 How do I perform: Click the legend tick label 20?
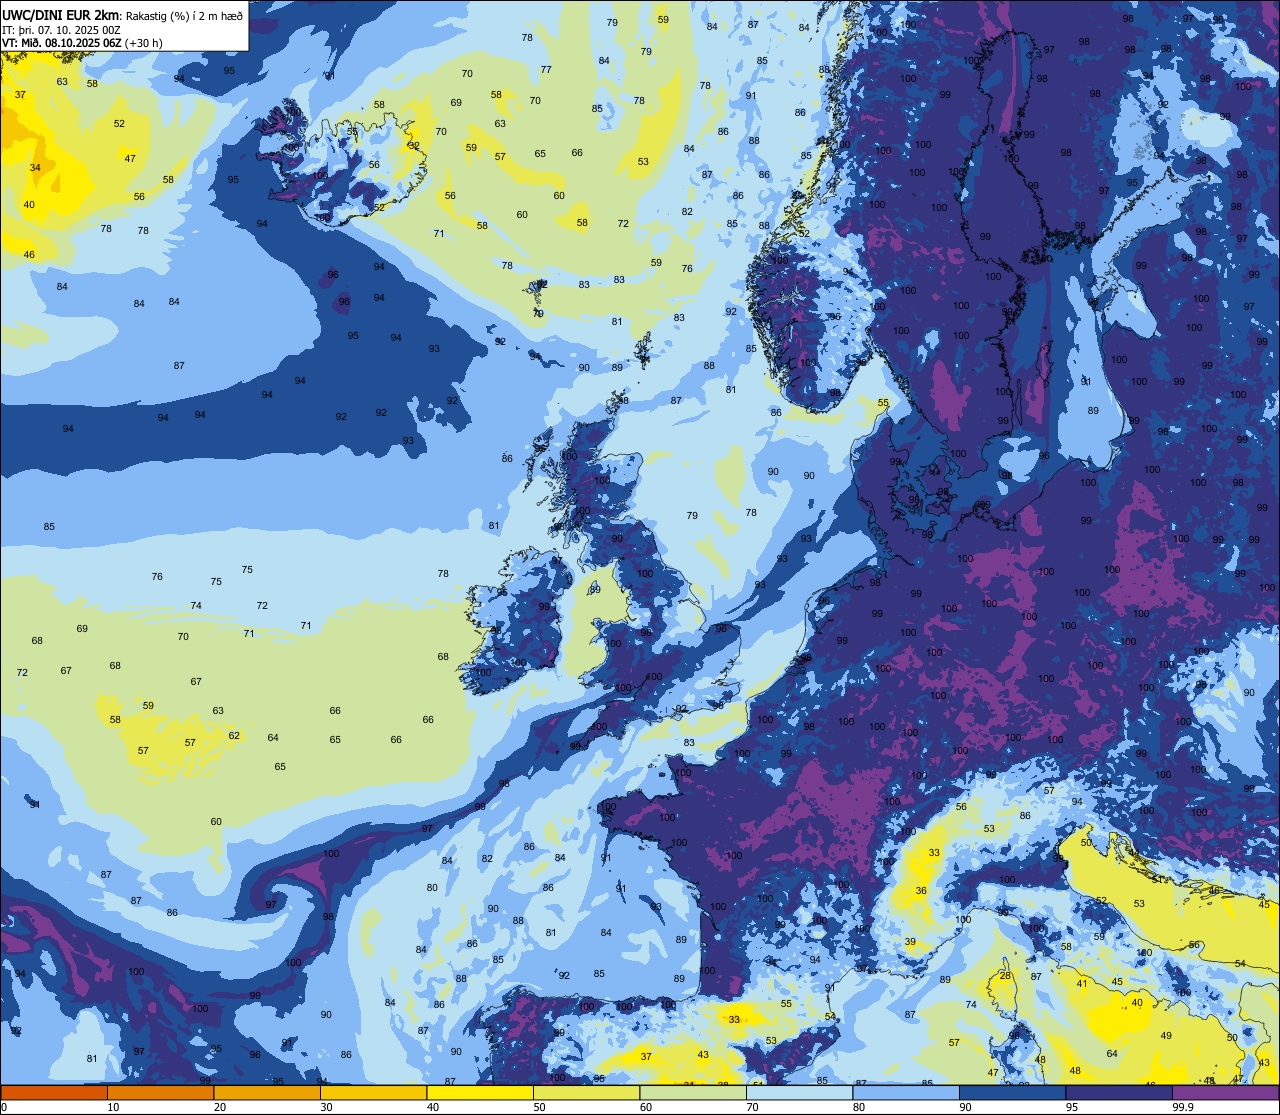tap(220, 1107)
